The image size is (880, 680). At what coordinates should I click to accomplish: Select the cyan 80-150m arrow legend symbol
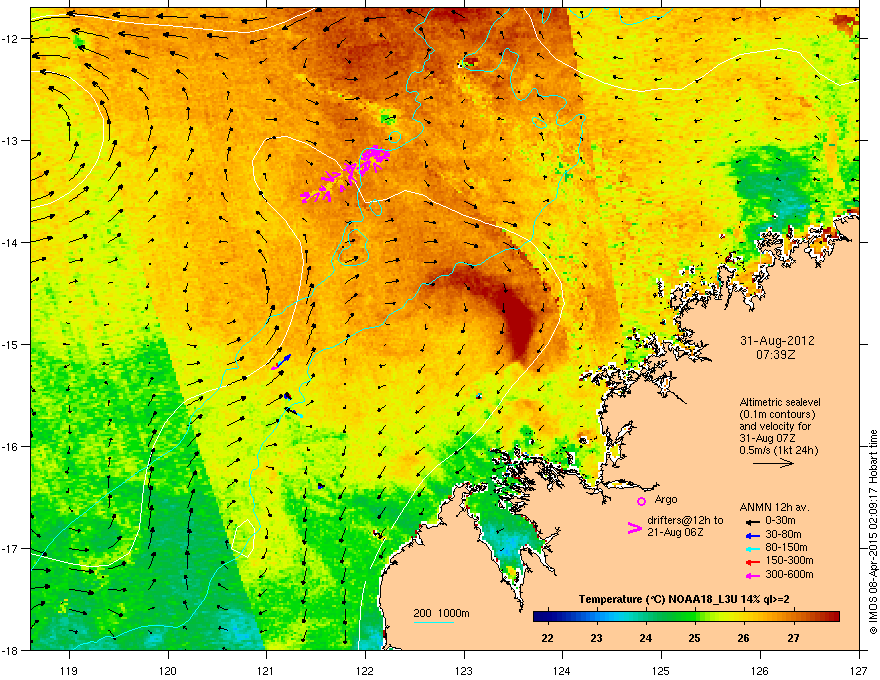point(752,549)
